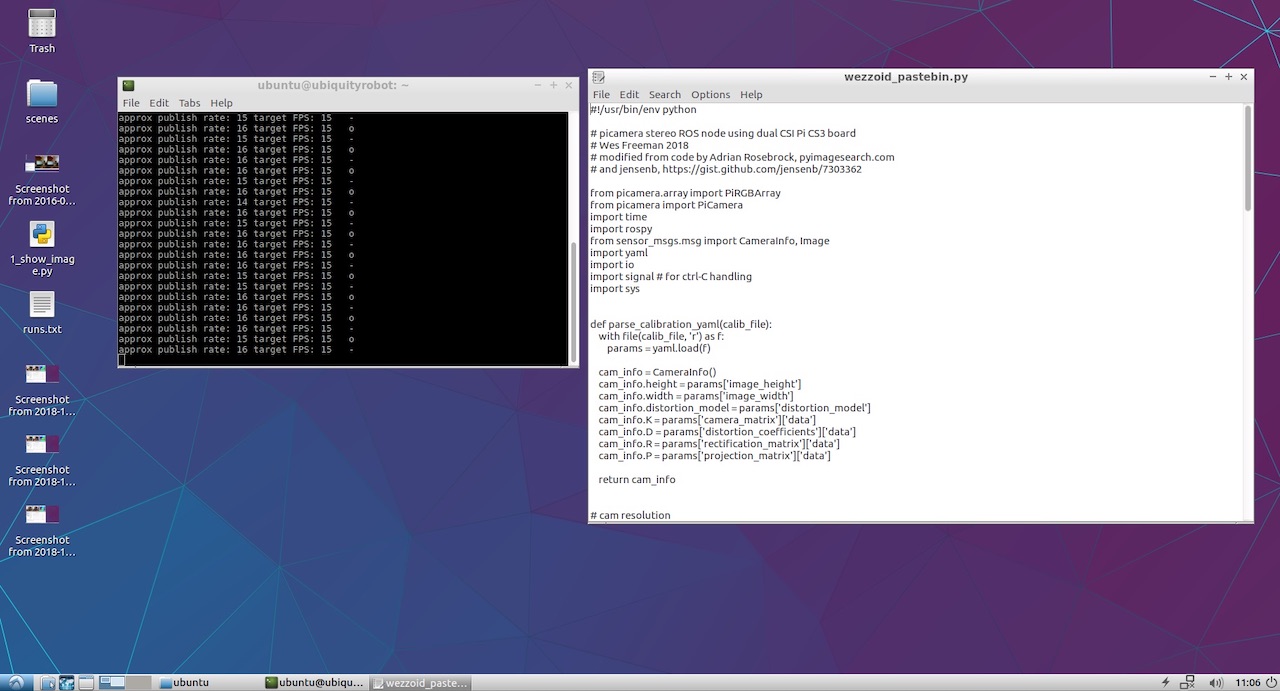1280x691 pixels.
Task: Click terminal line with publish rate 14
Action: (236, 202)
